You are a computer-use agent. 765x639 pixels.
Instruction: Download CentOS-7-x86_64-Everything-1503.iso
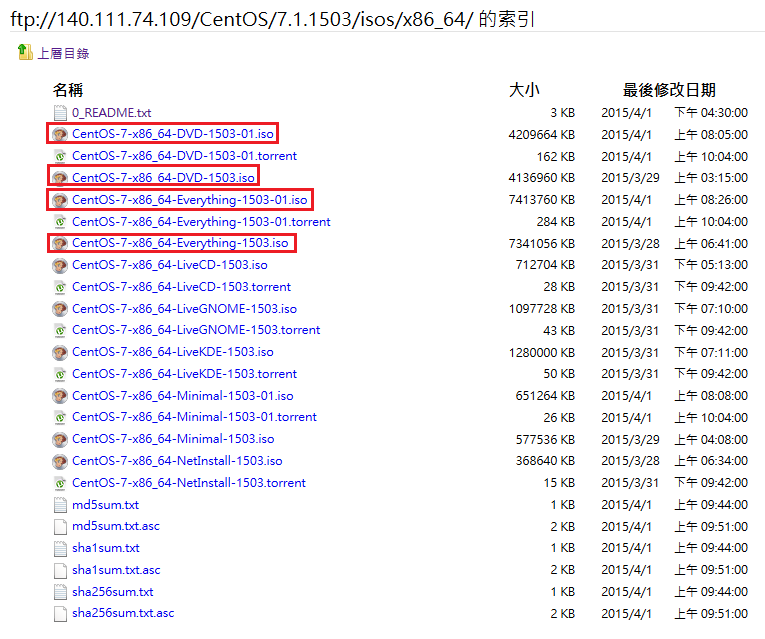click(x=180, y=243)
